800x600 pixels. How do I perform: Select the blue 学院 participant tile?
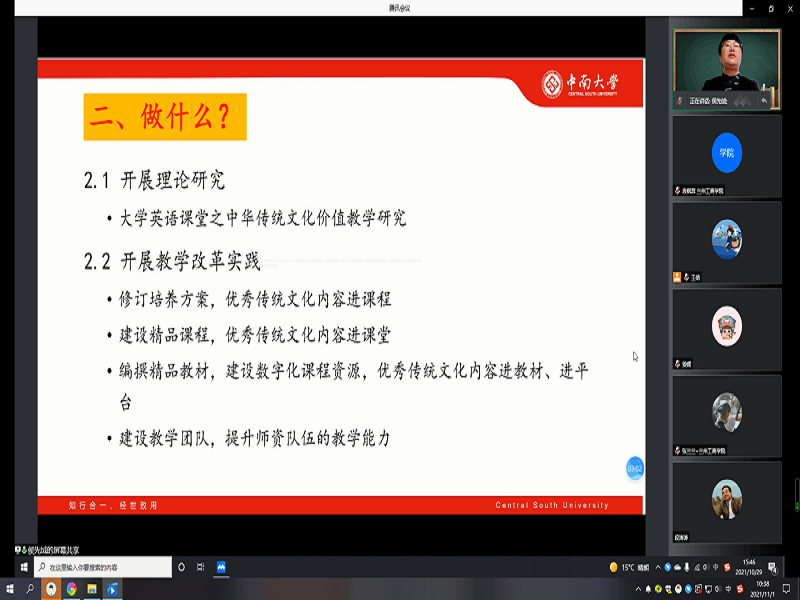click(x=727, y=154)
